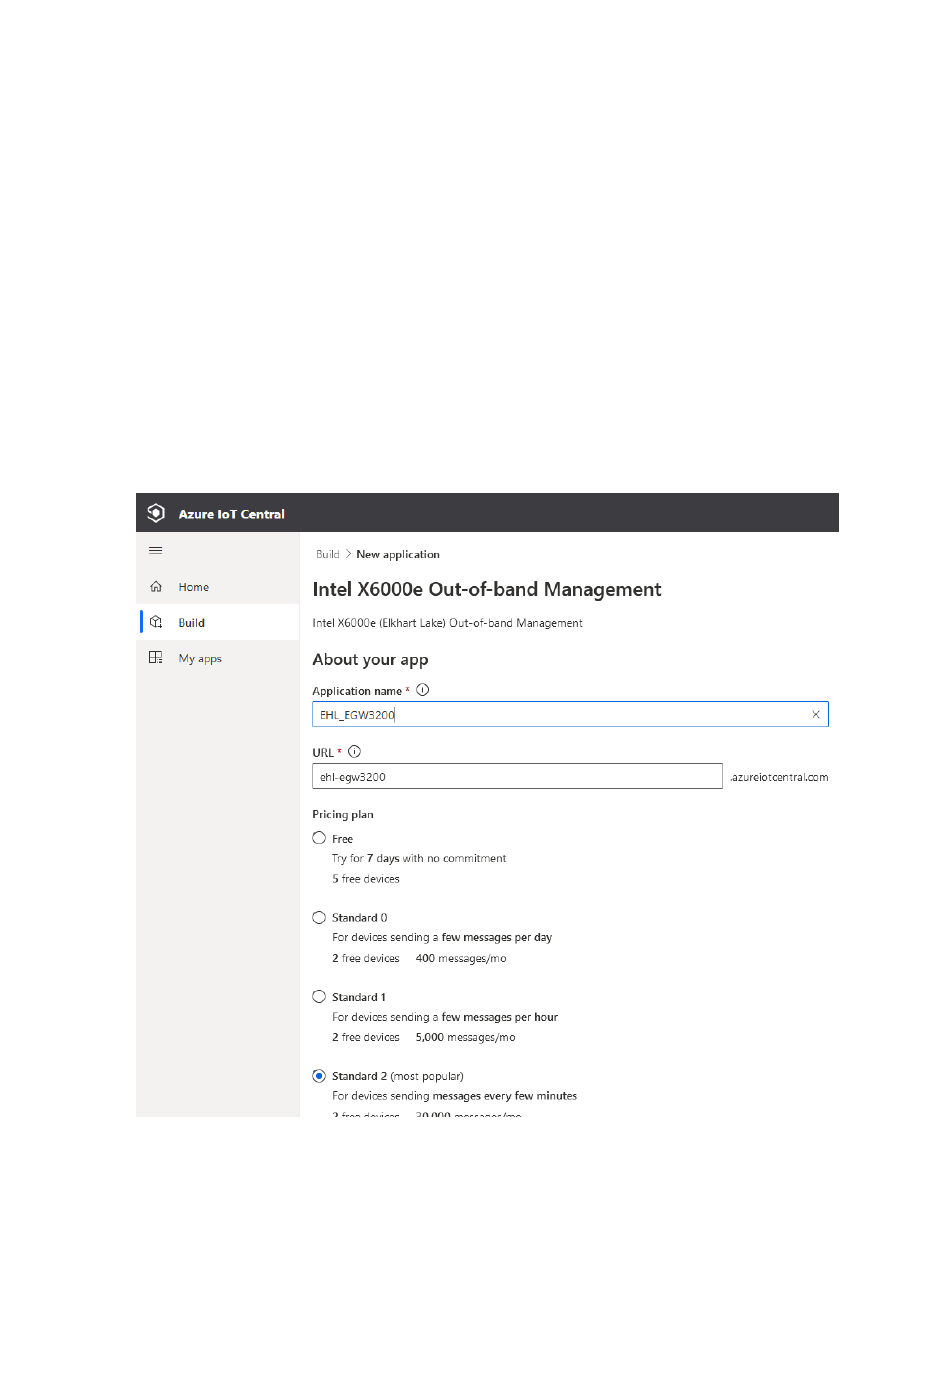
Task: Open My apps in the sidebar
Action: (x=218, y=658)
